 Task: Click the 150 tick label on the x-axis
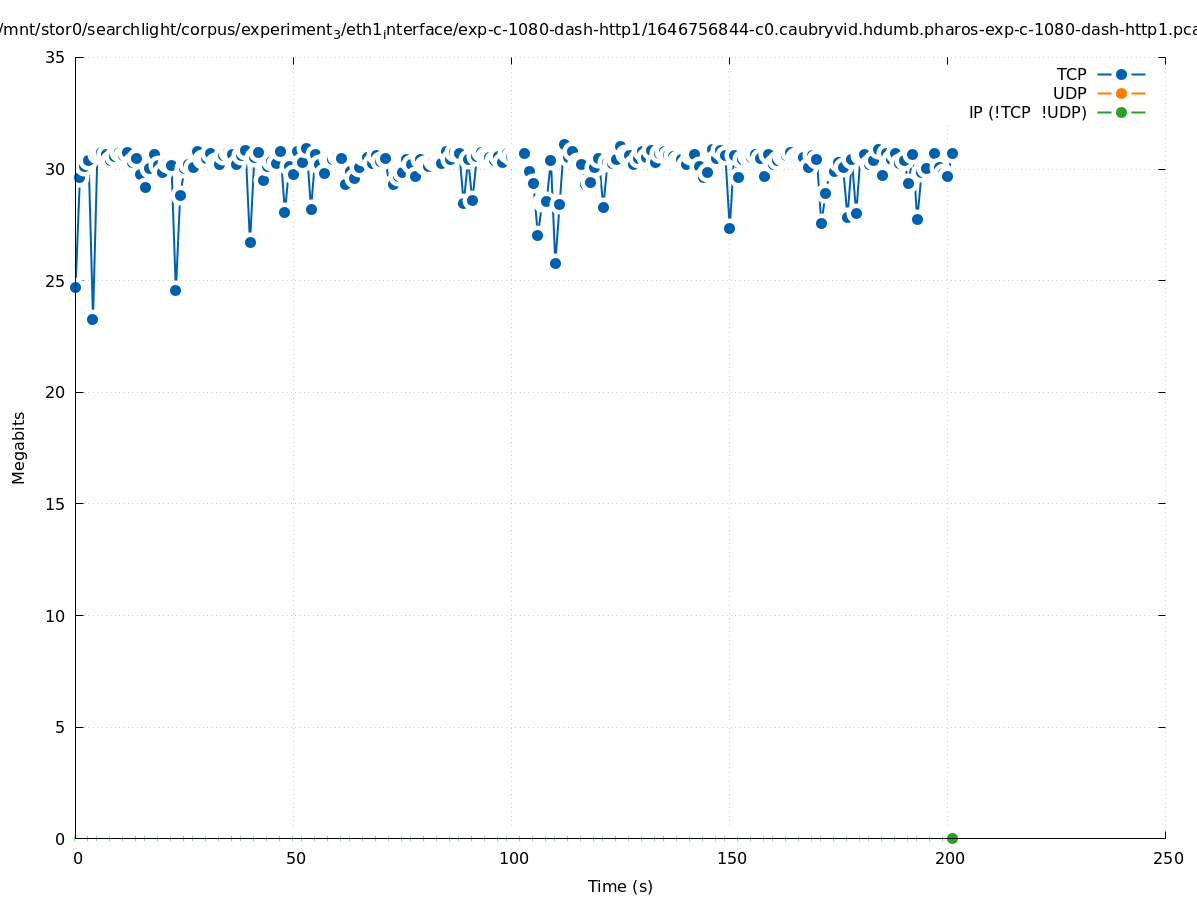tap(731, 858)
